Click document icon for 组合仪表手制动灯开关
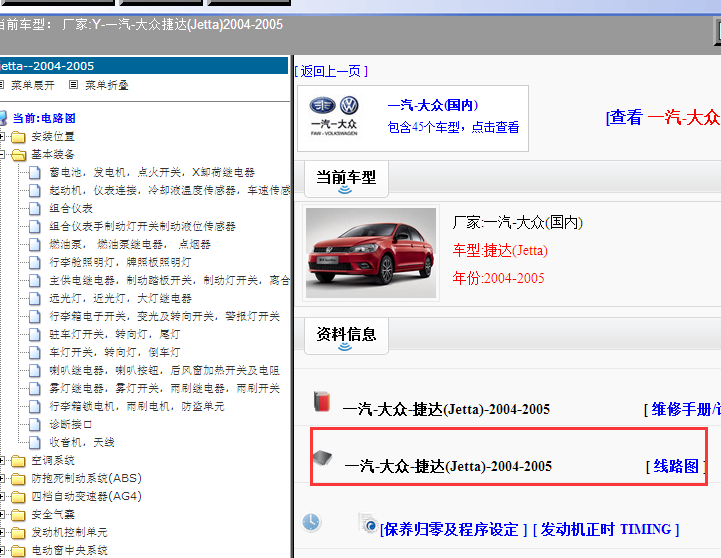This screenshot has width=721, height=558. [x=35, y=227]
